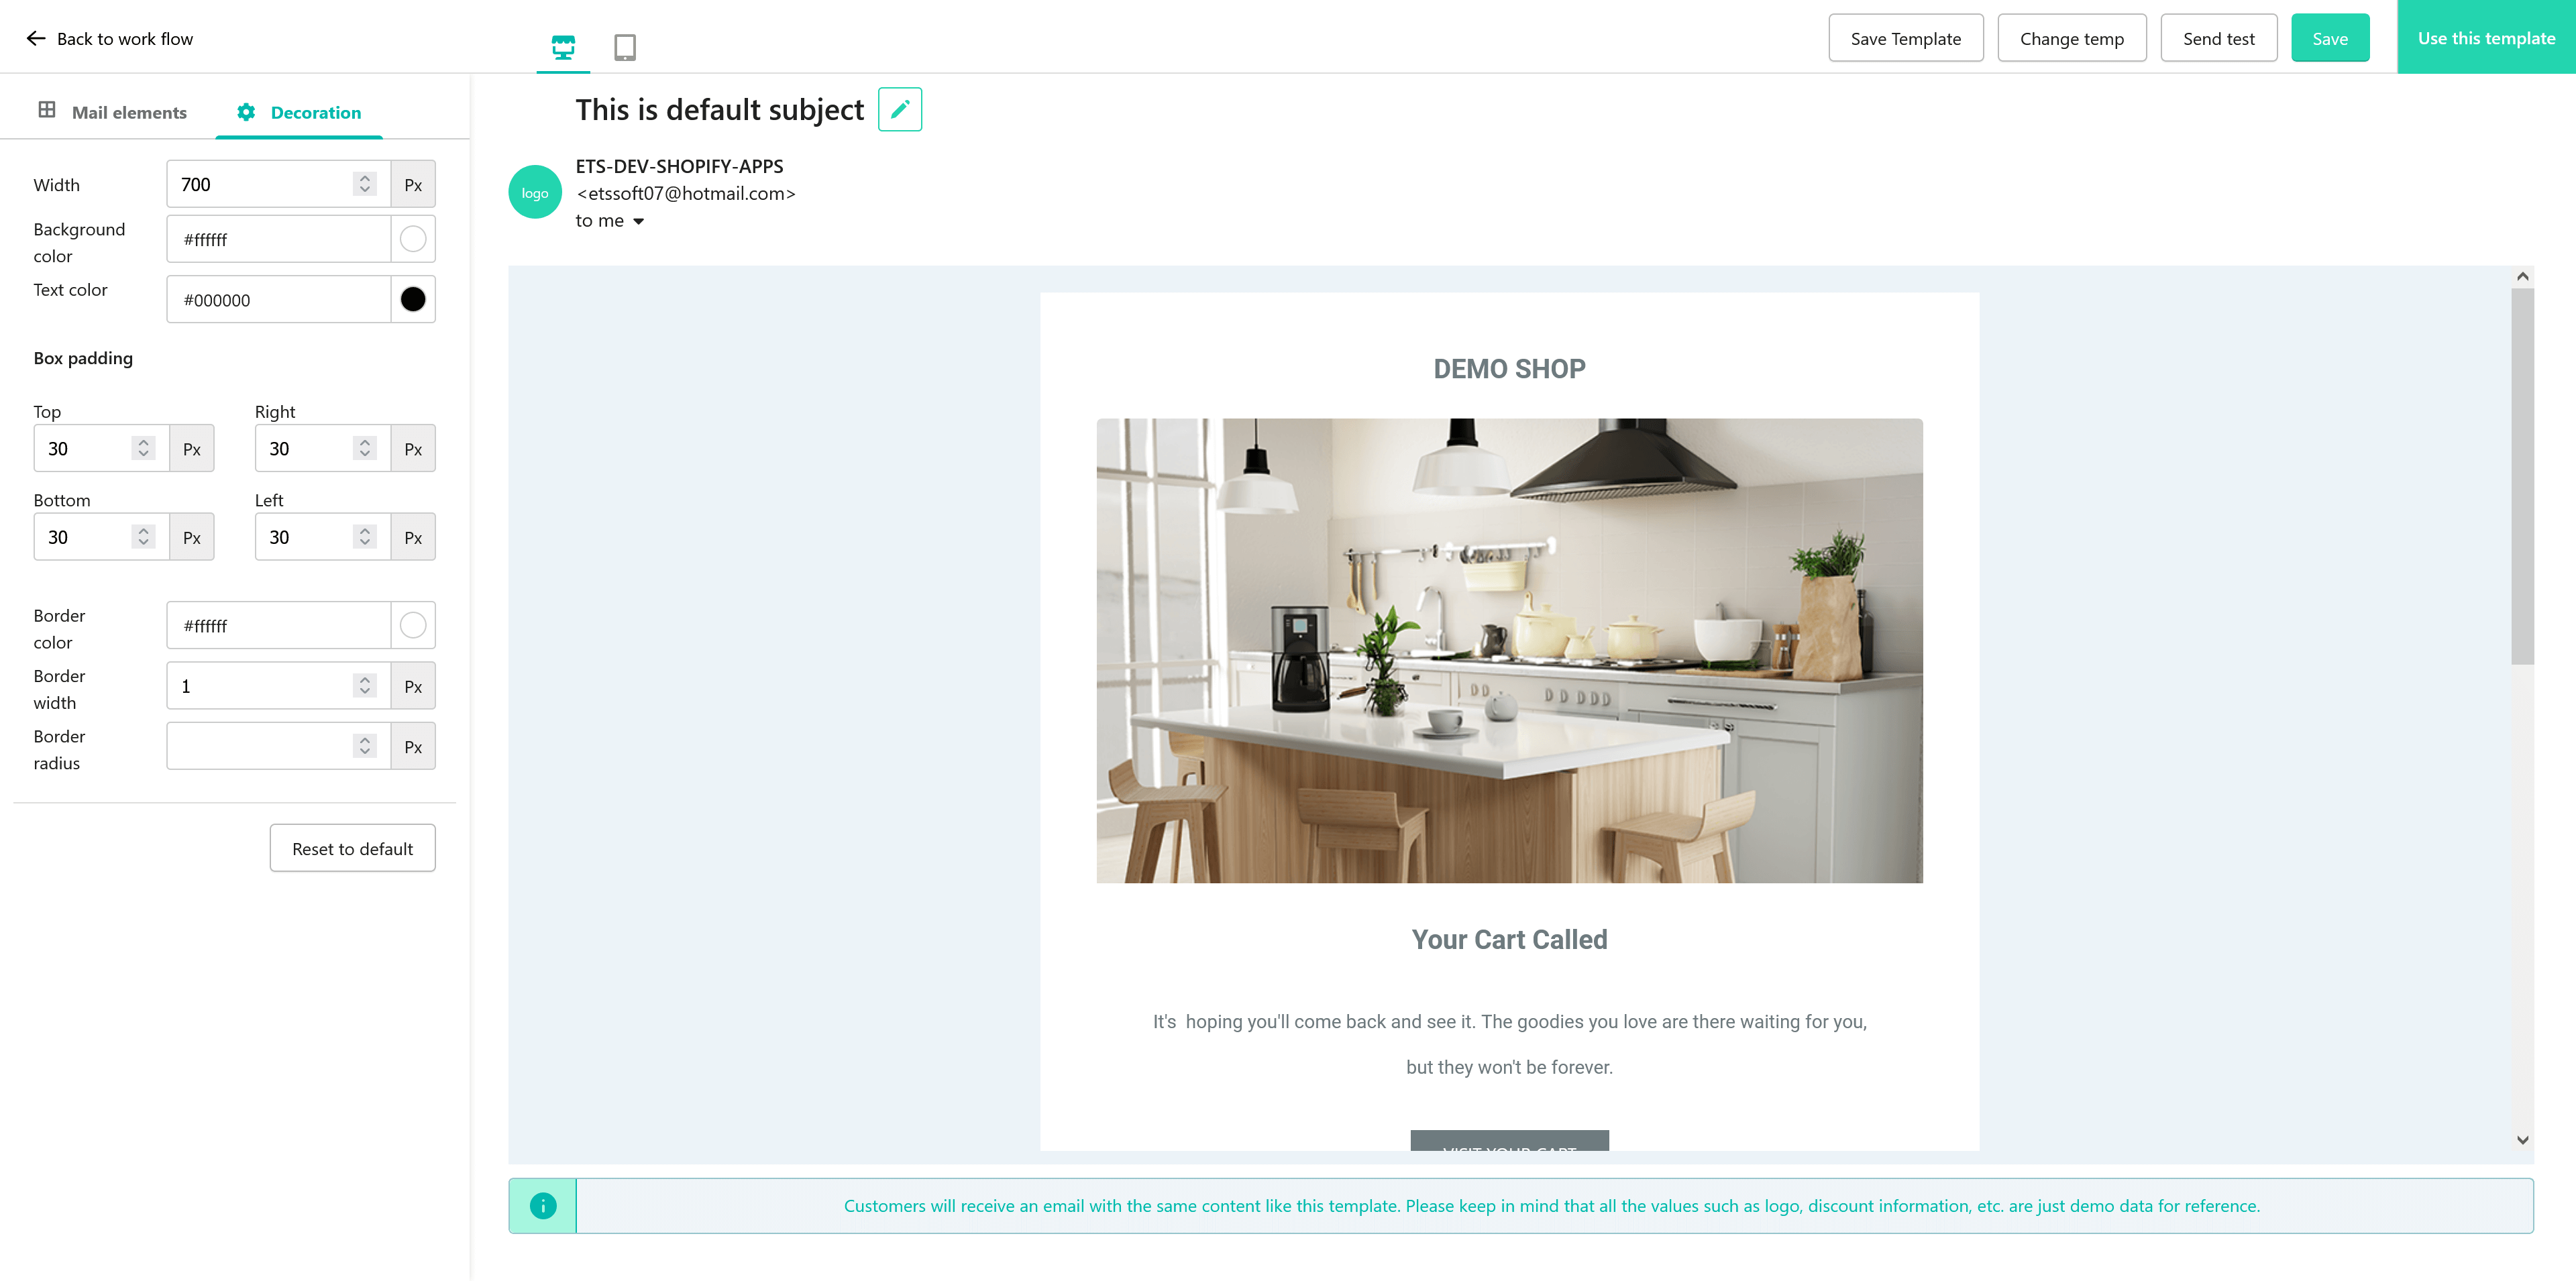Viewport: 2576px width, 1281px height.
Task: Click the info icon in notice bar
Action: [x=543, y=1205]
